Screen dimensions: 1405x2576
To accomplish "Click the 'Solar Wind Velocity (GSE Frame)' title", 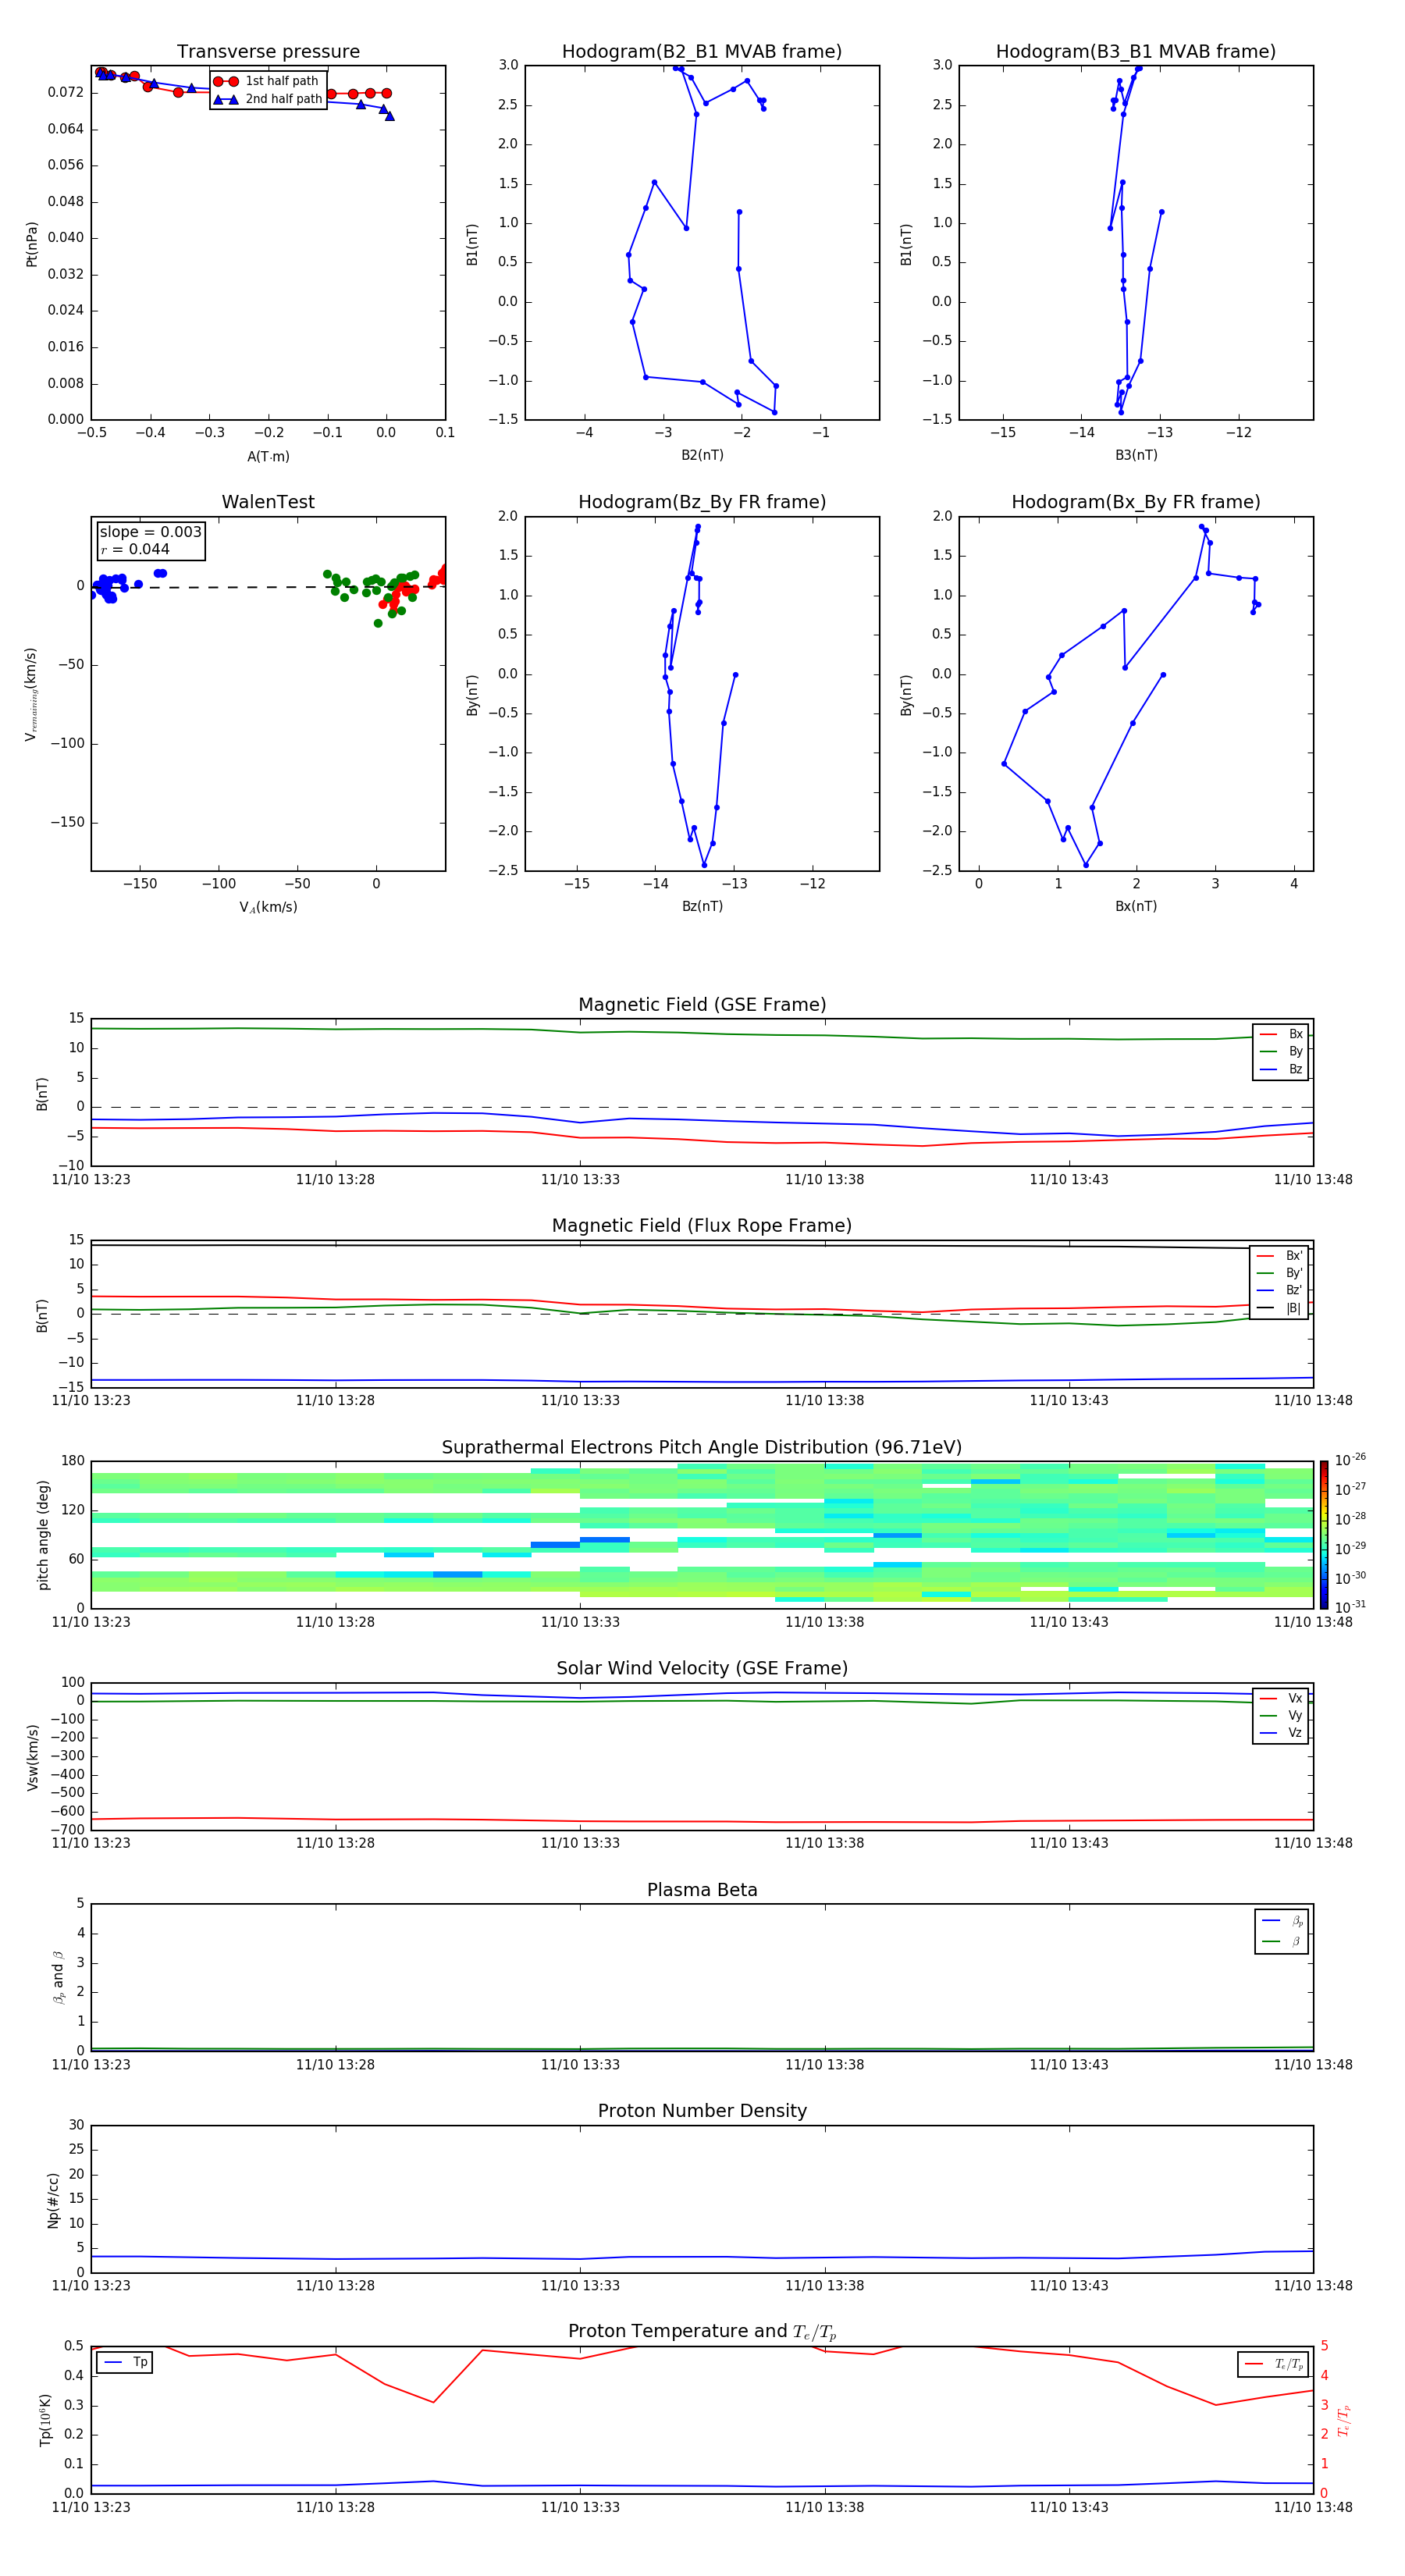I will (x=702, y=1668).
